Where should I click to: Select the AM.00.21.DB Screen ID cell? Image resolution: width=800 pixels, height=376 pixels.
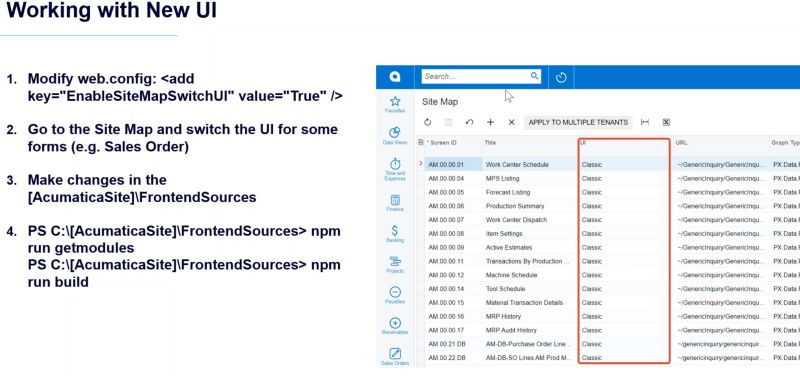click(x=454, y=344)
